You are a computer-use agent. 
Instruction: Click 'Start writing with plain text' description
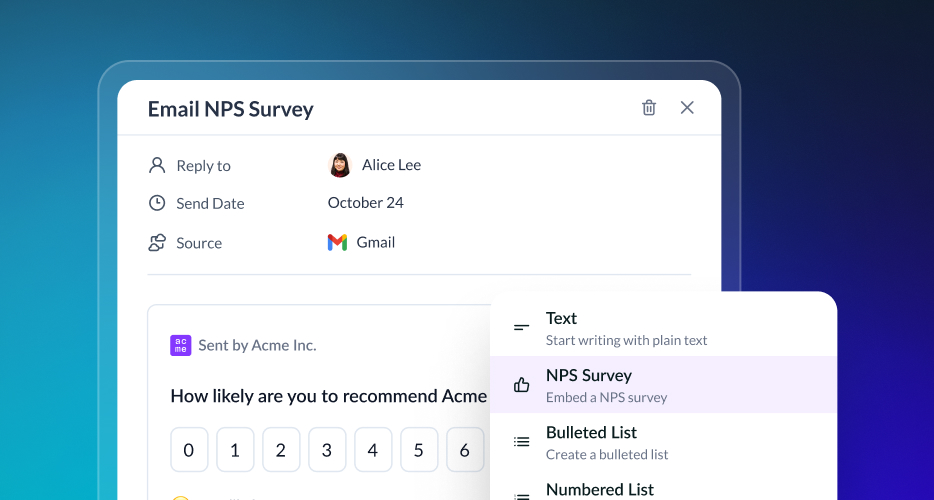(x=627, y=340)
